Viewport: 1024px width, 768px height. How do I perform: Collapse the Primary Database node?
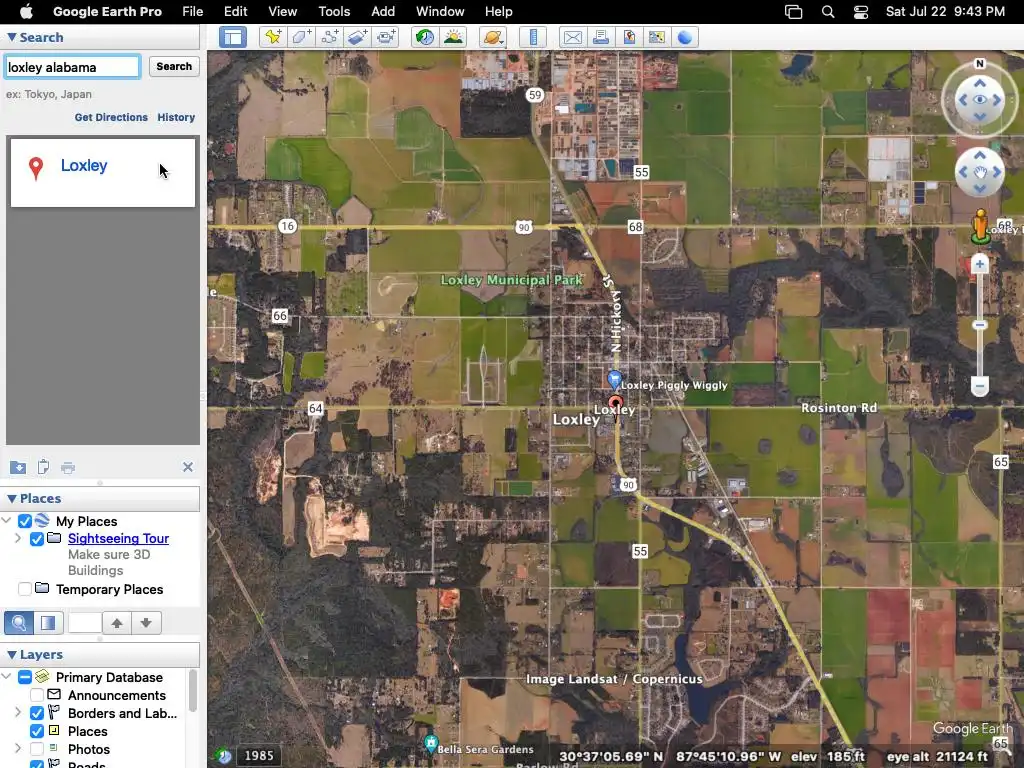click(x=7, y=677)
